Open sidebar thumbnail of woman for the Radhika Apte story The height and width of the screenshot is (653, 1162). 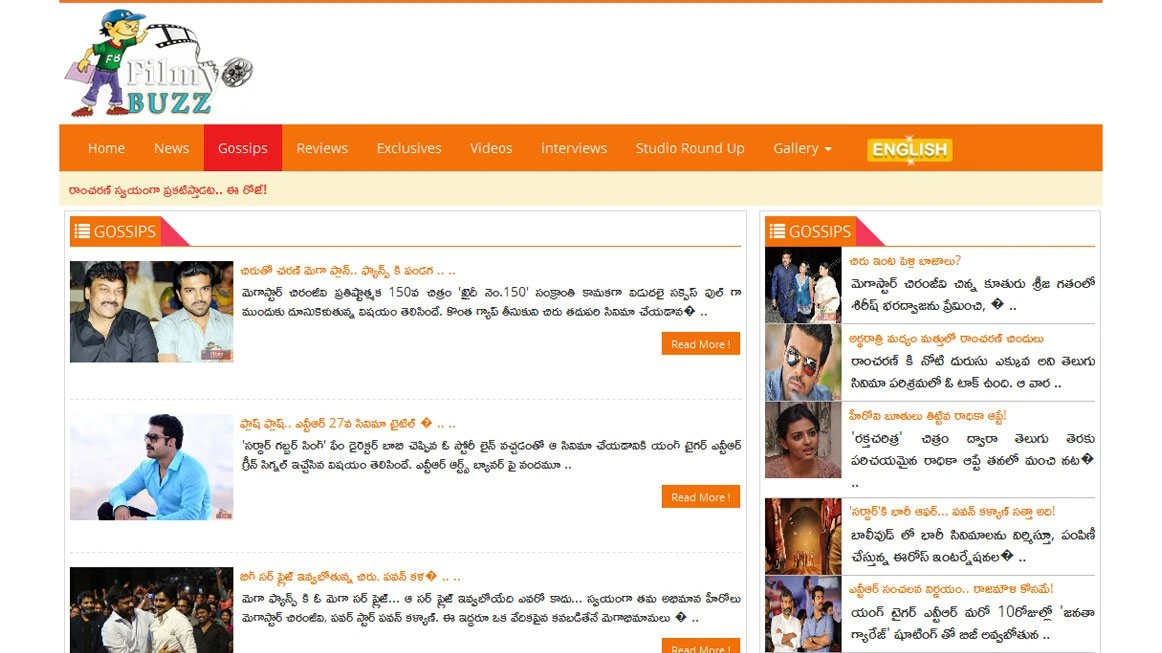(x=803, y=440)
